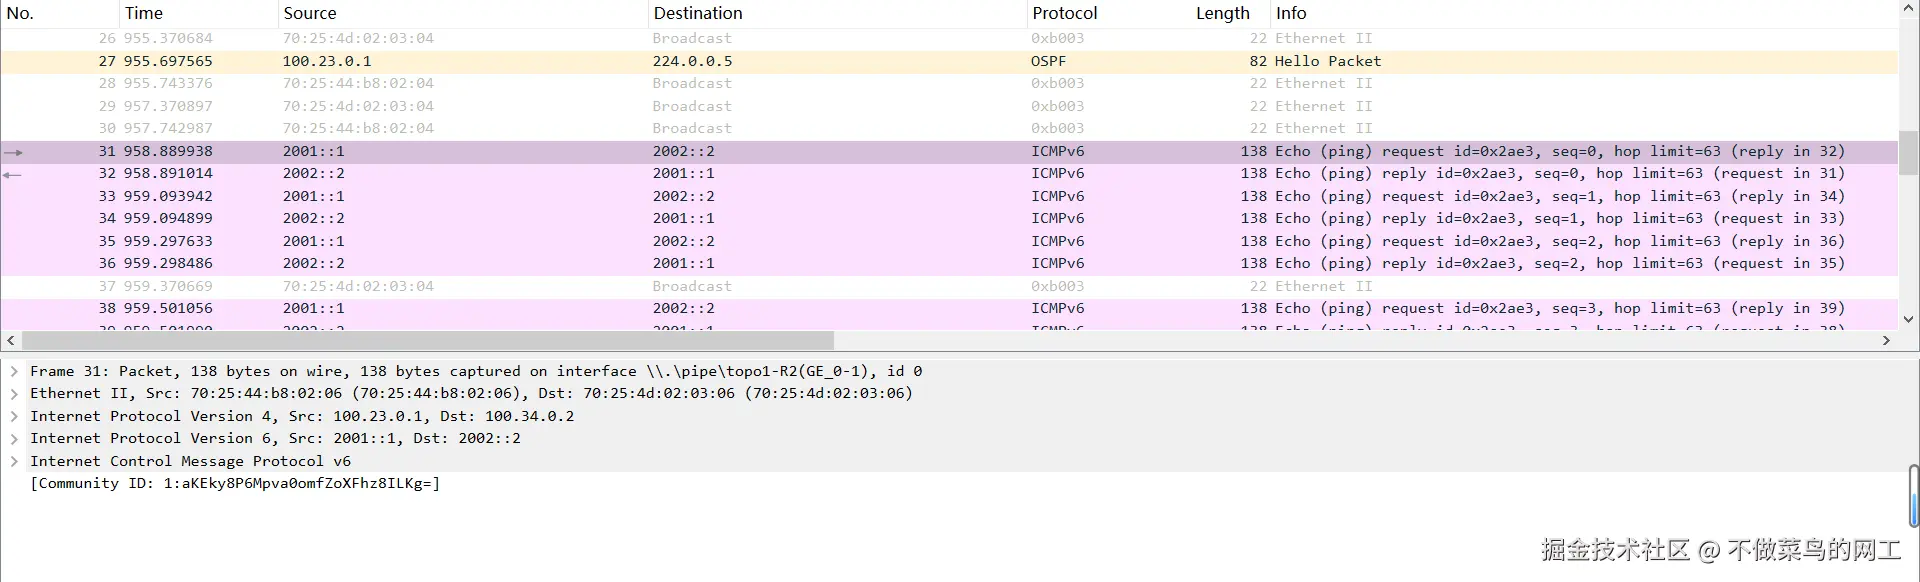Image resolution: width=1920 pixels, height=582 pixels.
Task: Click the packet list vertical scrollbar thumb
Action: pos(1908,152)
